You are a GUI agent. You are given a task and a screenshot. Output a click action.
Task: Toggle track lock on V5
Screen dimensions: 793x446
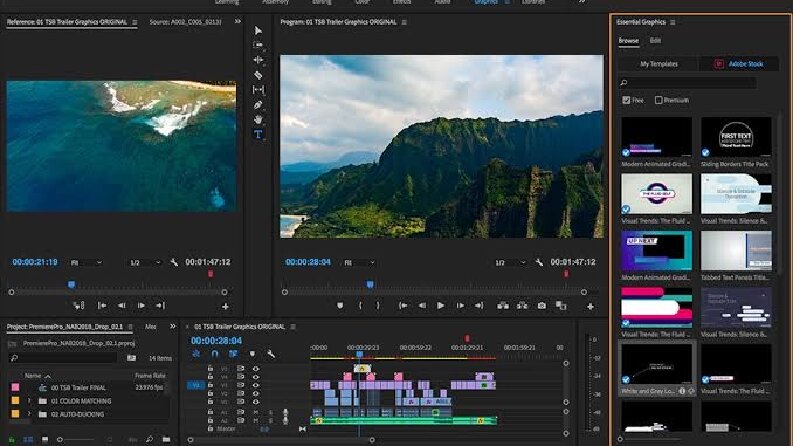pos(210,368)
